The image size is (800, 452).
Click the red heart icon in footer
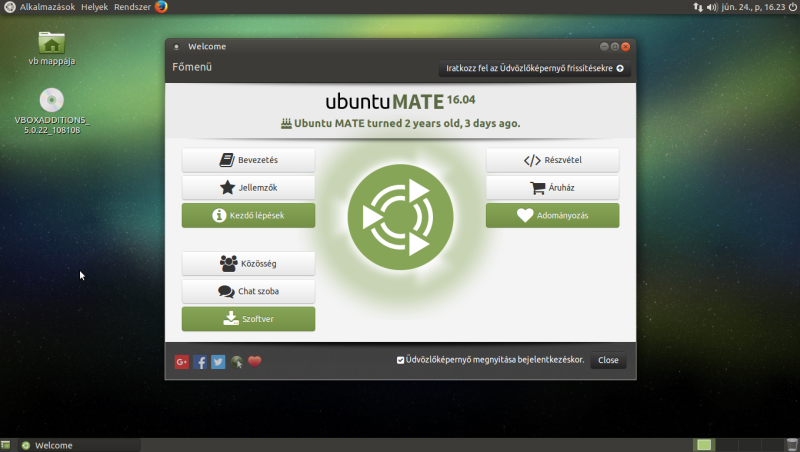(x=255, y=362)
